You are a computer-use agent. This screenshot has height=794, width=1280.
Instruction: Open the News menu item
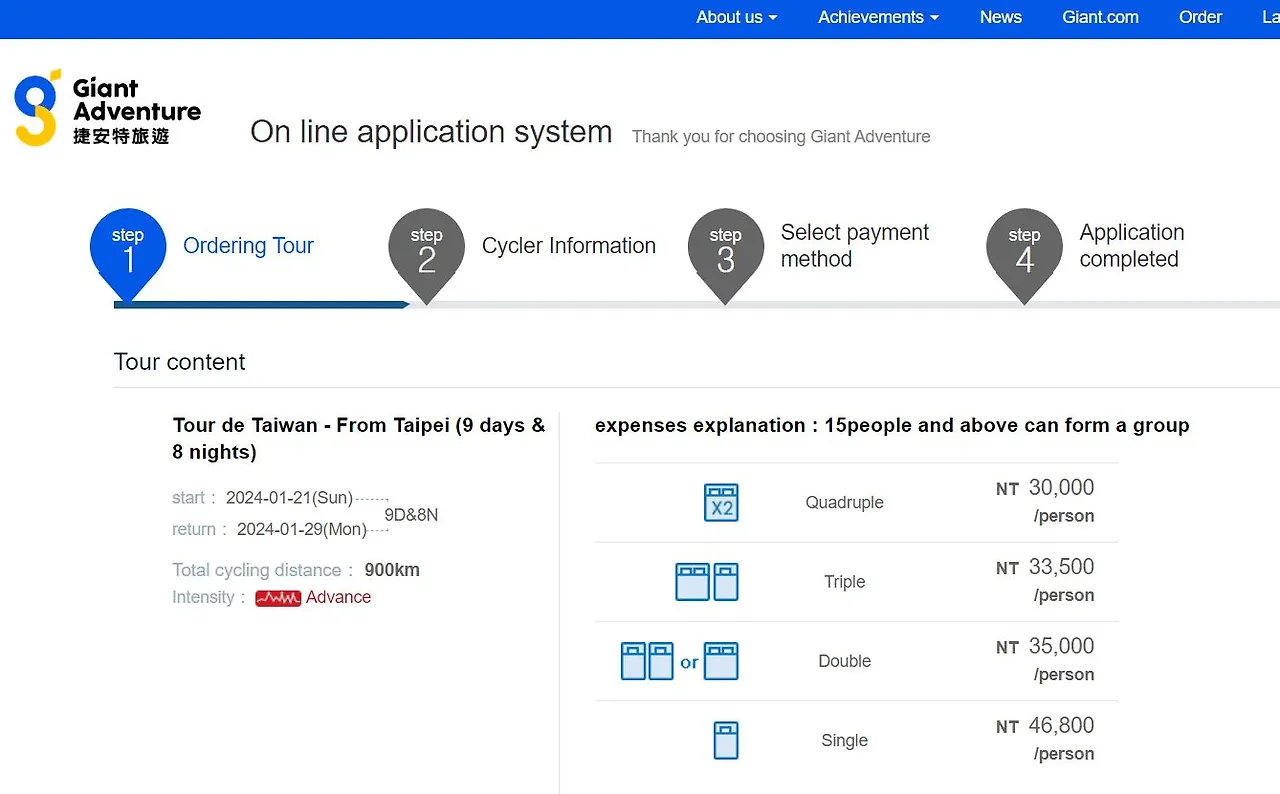coord(1001,17)
